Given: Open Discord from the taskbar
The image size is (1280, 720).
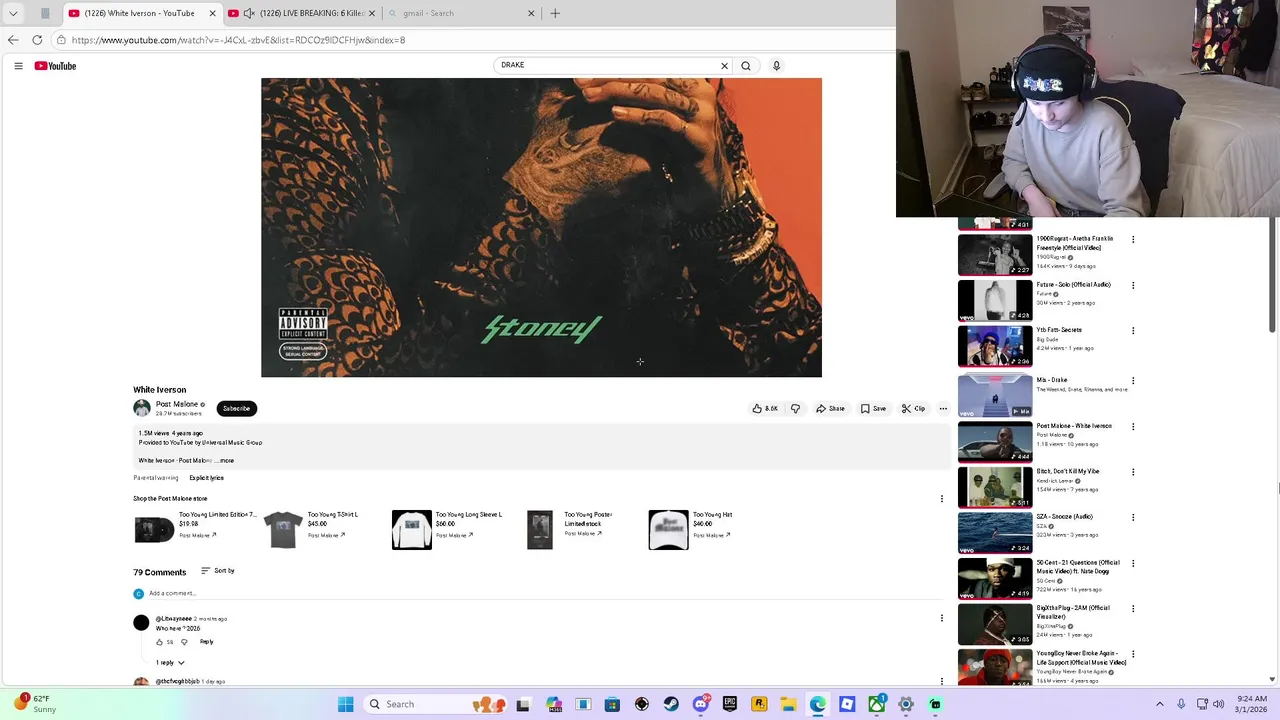Looking at the screenshot, I should point(701,704).
